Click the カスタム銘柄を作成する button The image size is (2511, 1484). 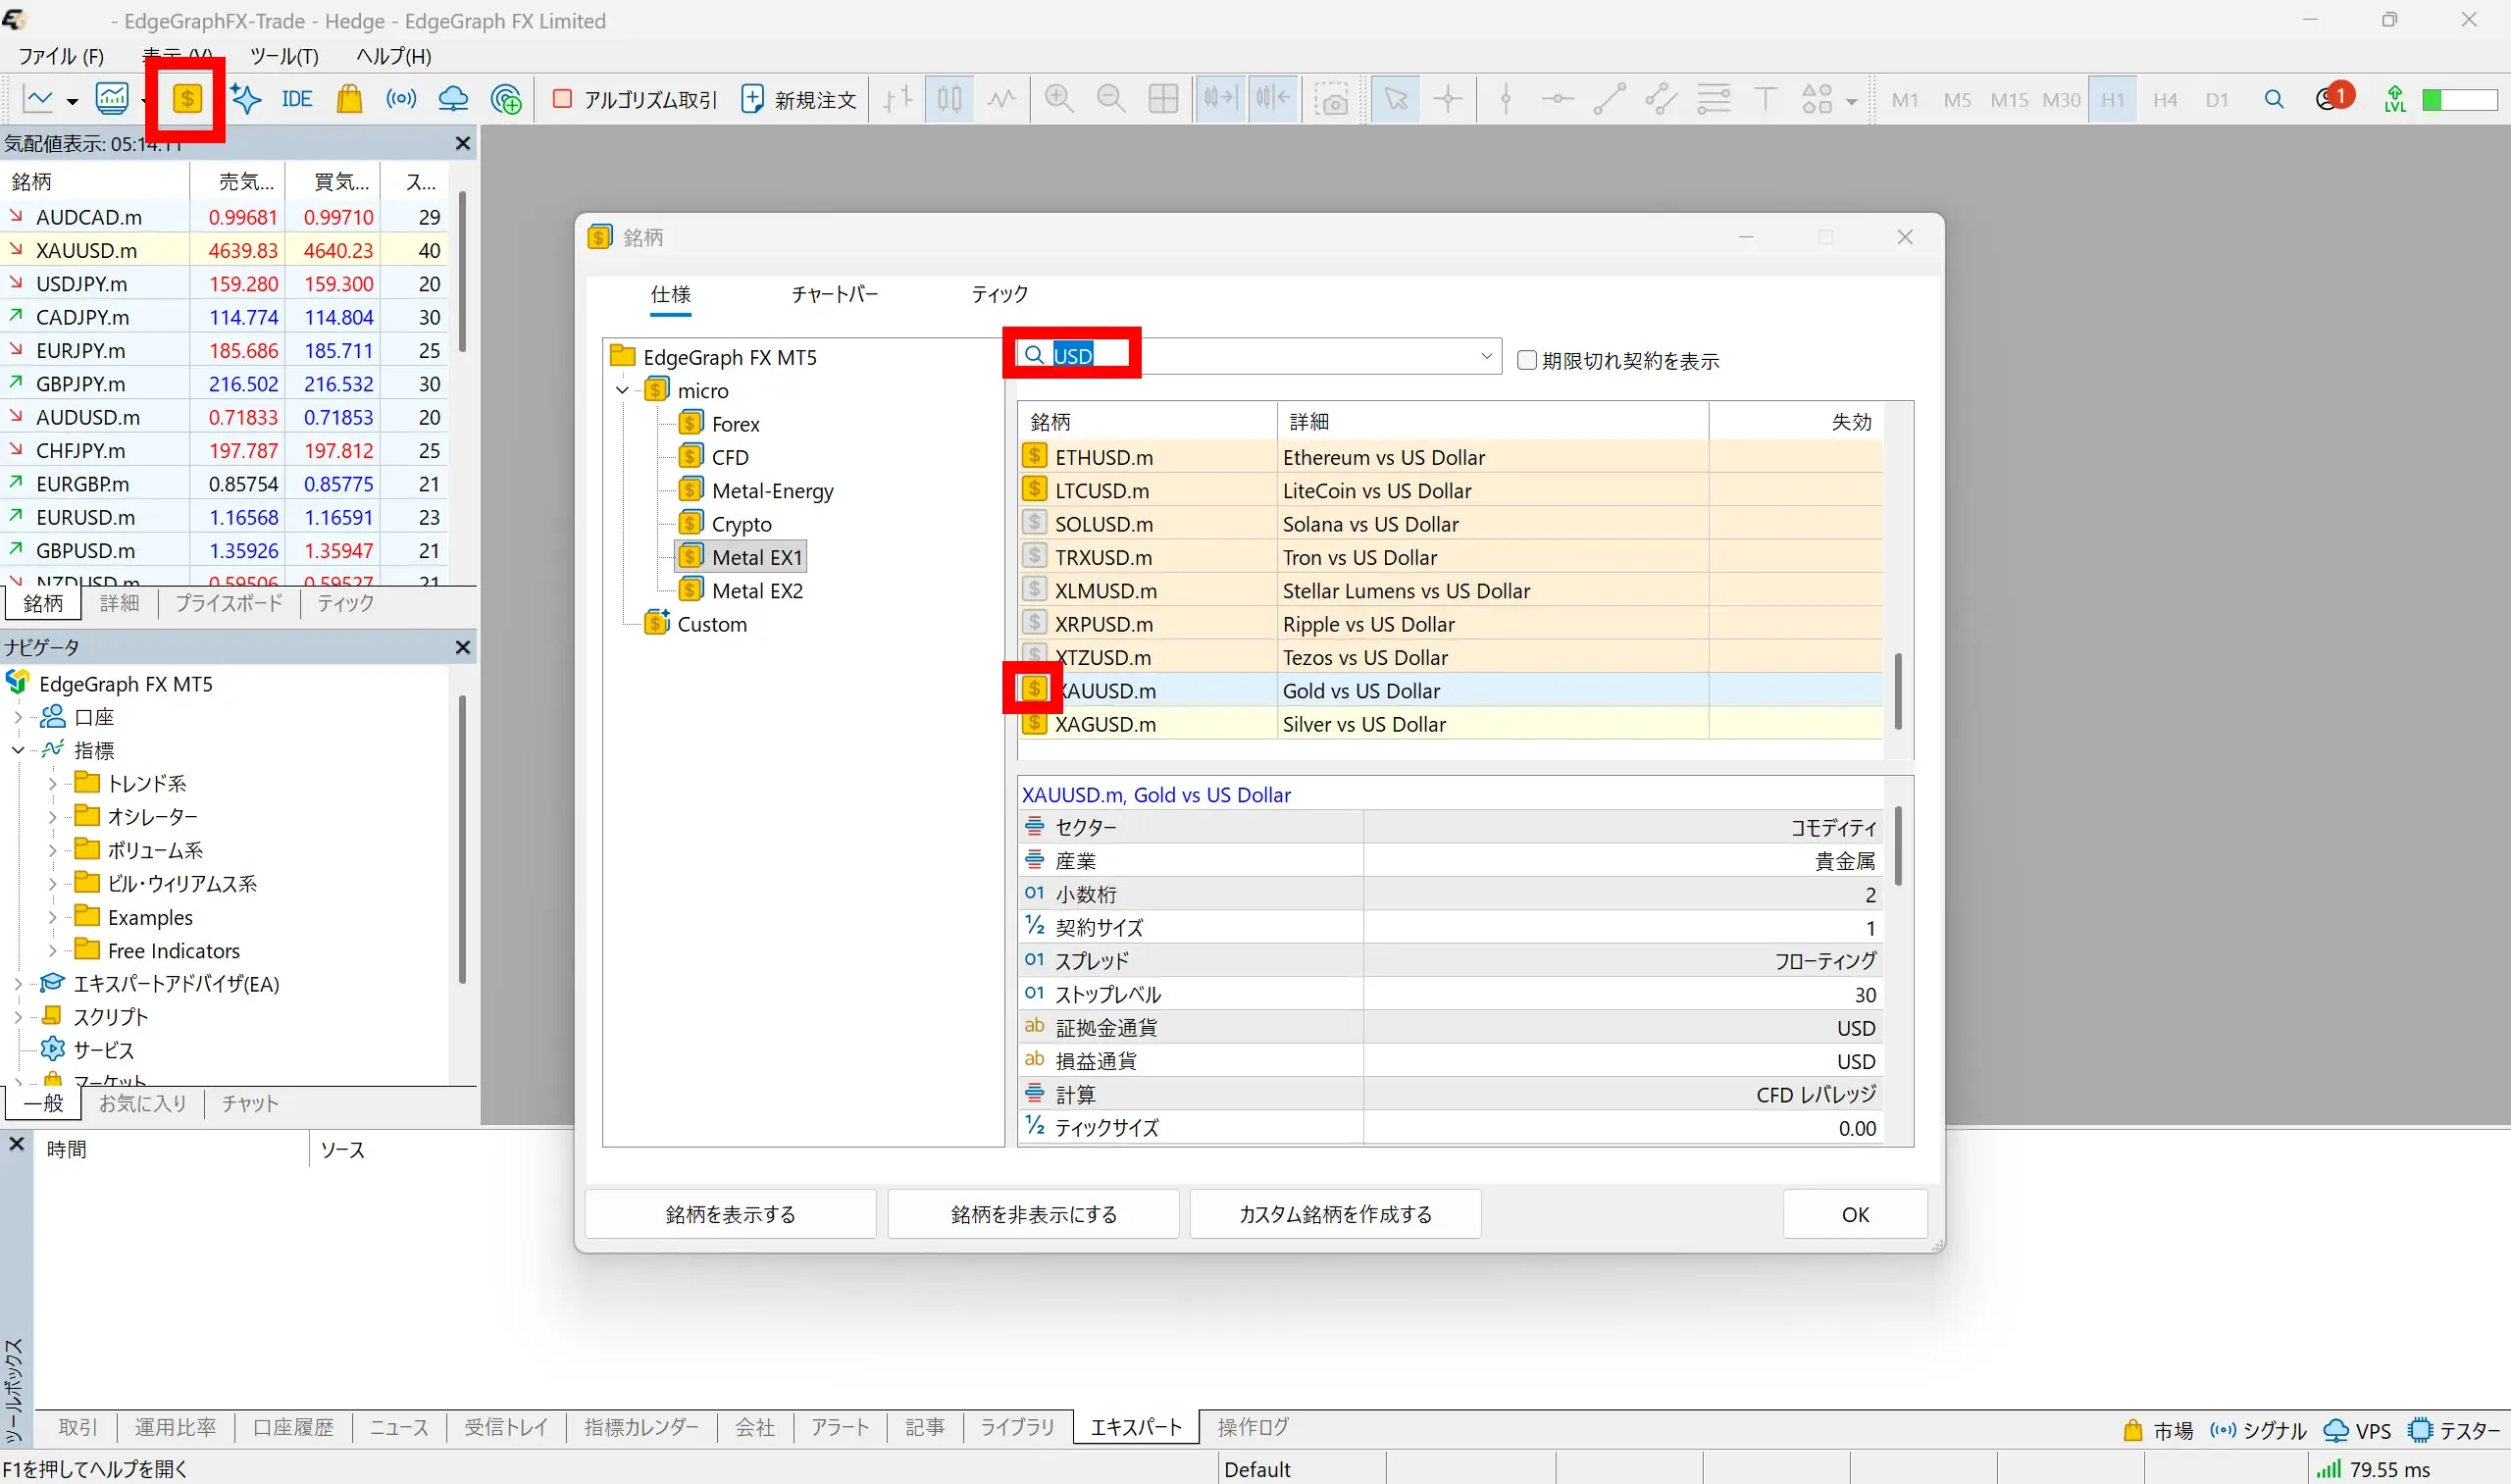click(1335, 1214)
